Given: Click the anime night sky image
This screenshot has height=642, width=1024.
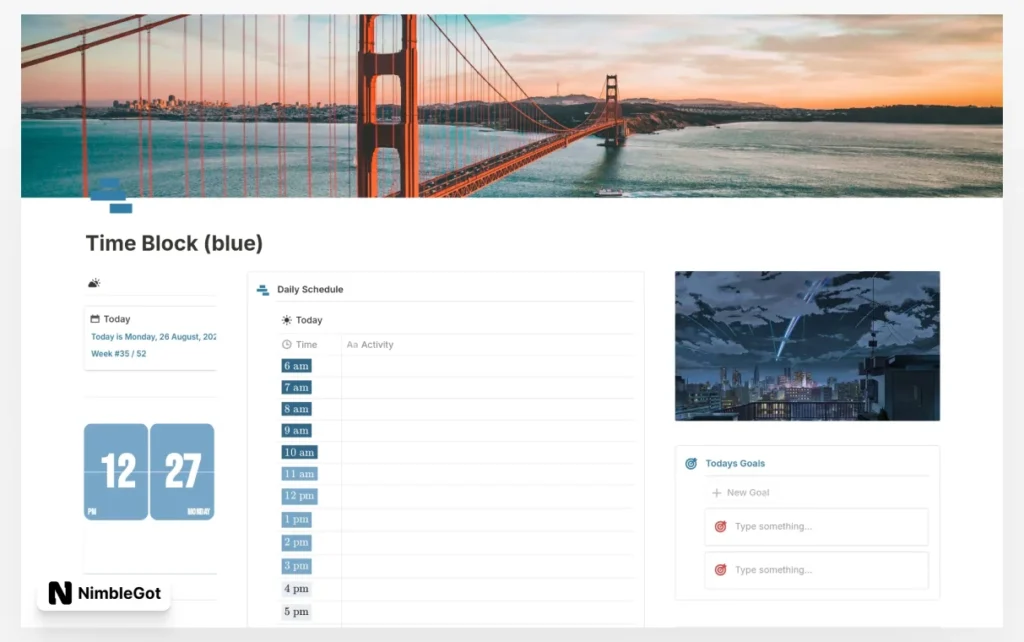Looking at the screenshot, I should pyautogui.click(x=807, y=345).
